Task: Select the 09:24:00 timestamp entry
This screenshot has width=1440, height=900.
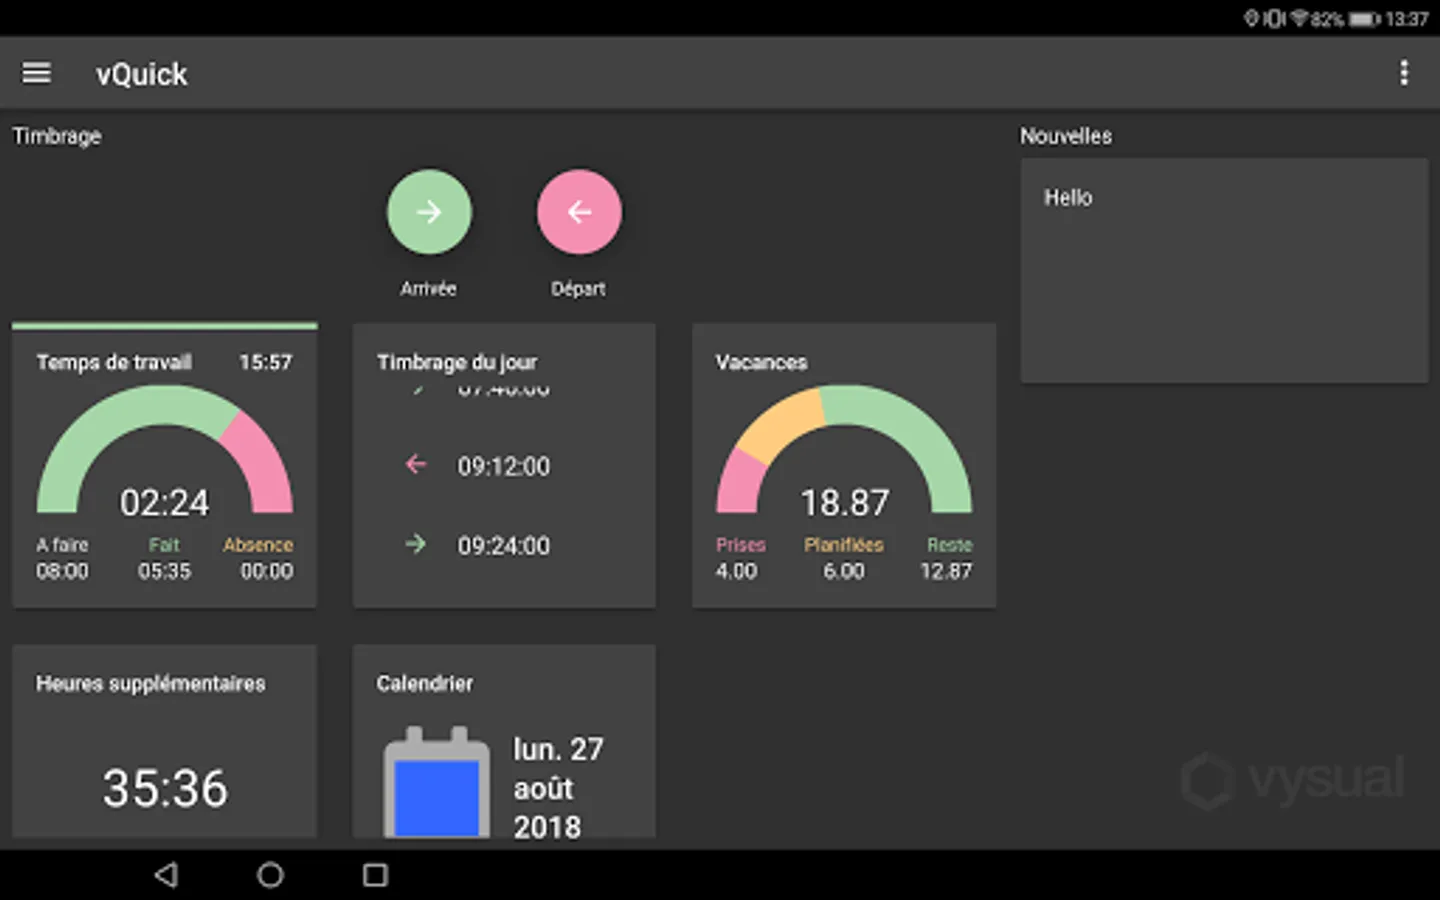Action: coord(504,546)
